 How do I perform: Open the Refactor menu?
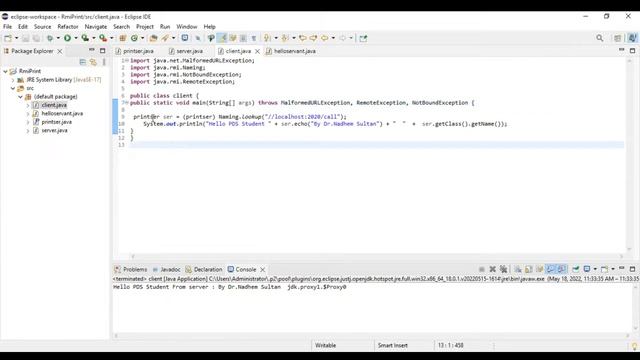(68, 27)
